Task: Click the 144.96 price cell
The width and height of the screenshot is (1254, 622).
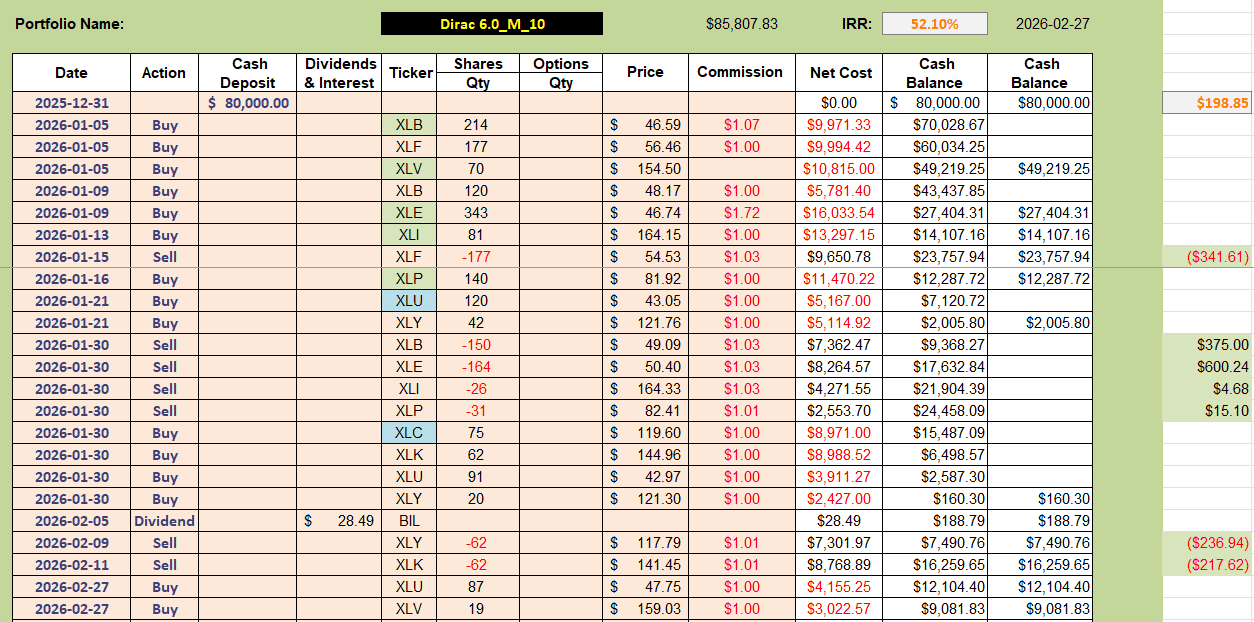Action: (645, 455)
